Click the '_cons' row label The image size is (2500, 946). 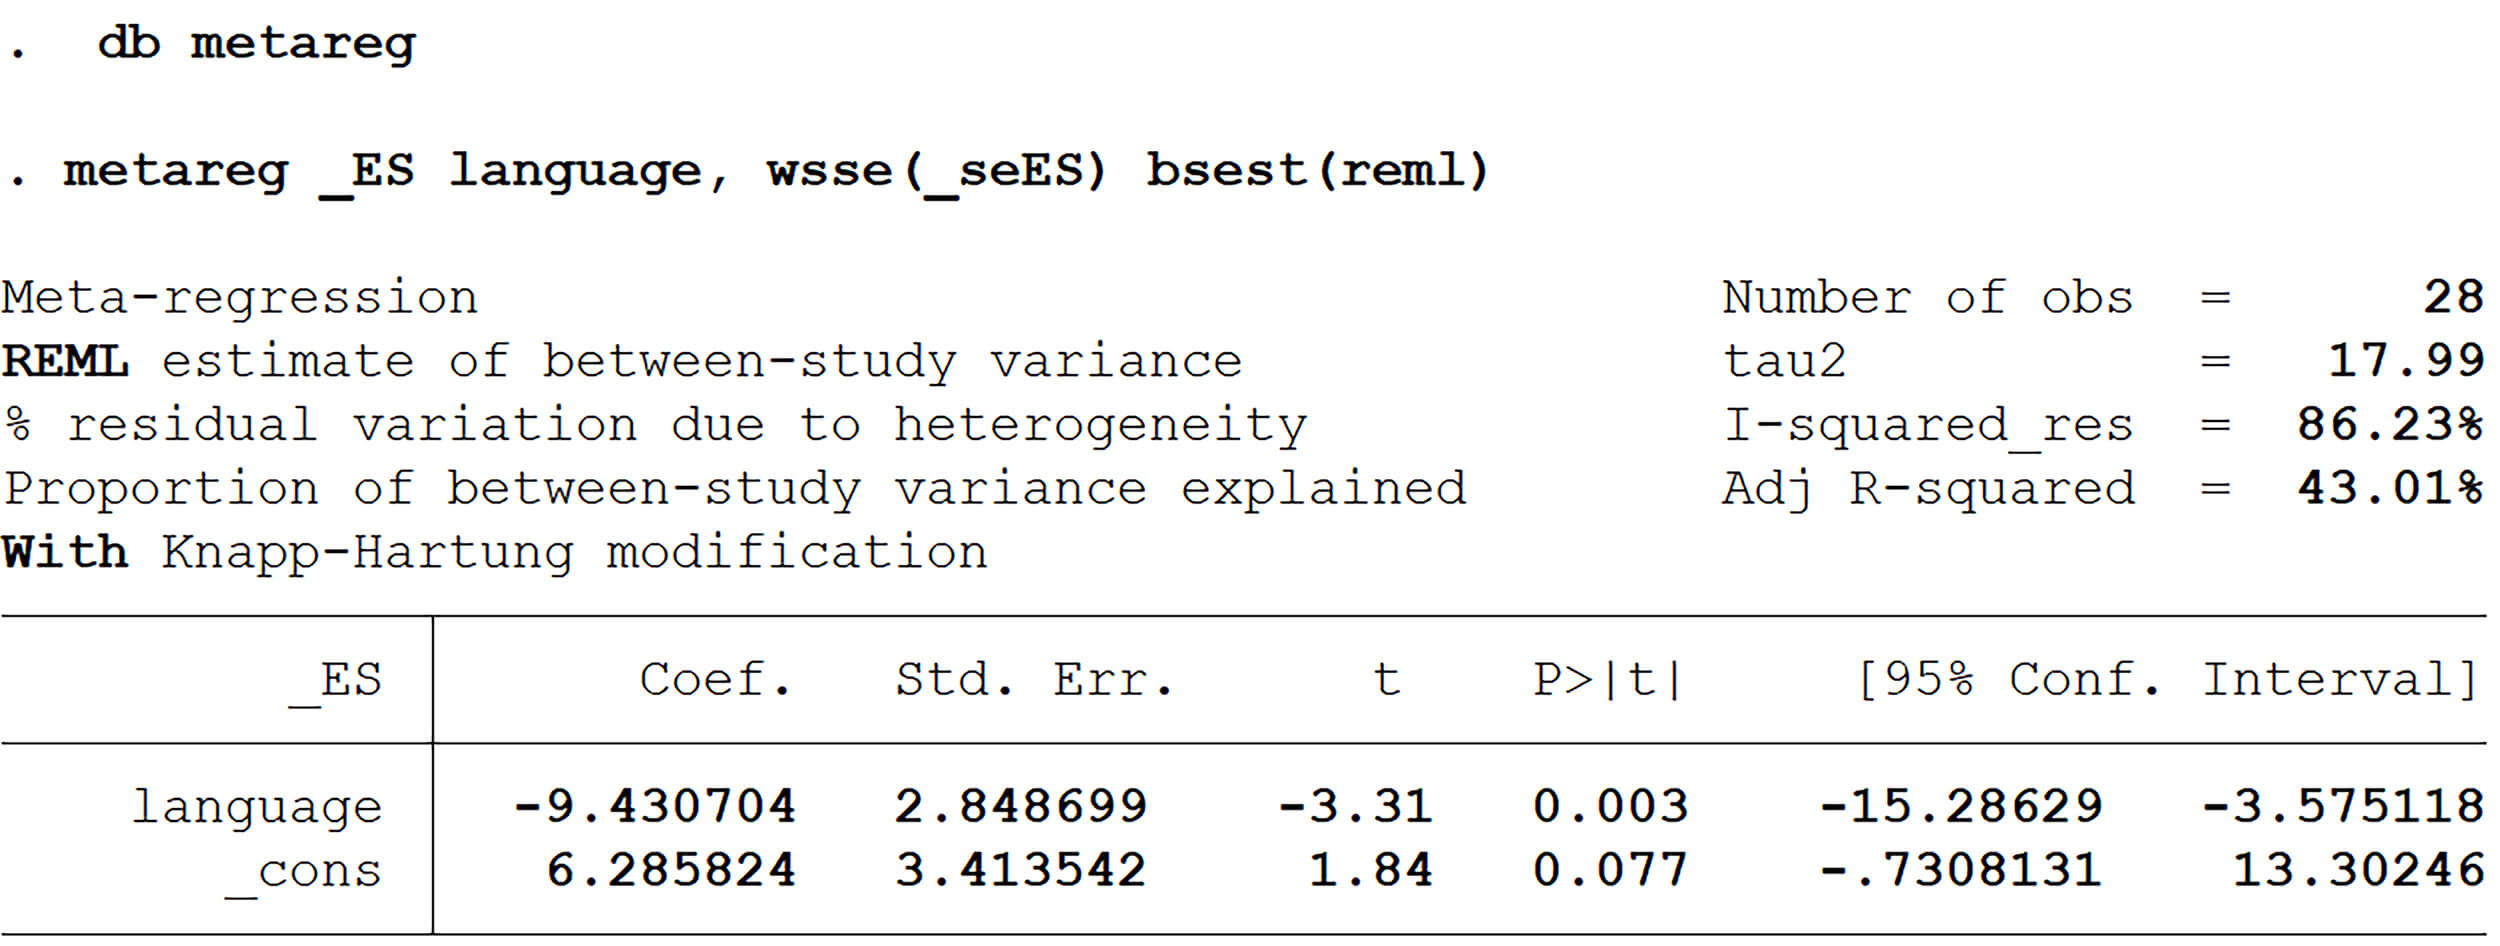pos(304,872)
